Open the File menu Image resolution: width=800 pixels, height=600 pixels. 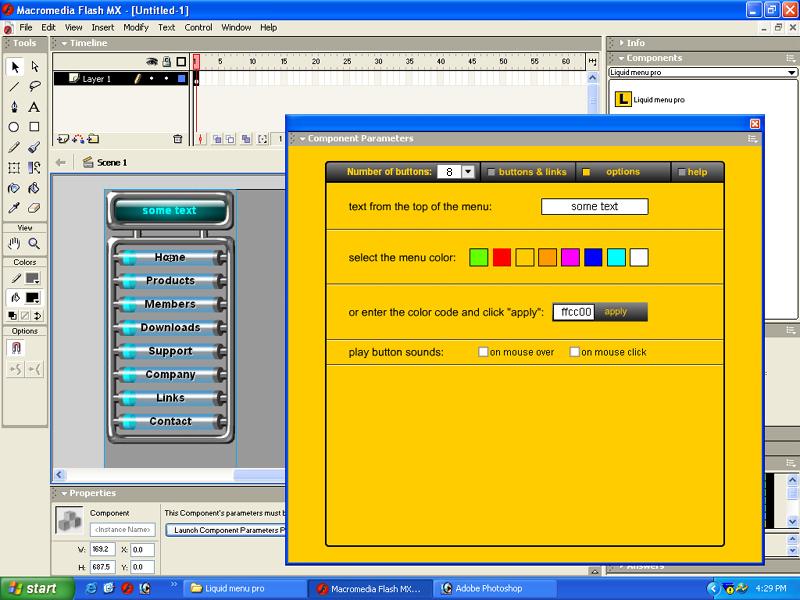pos(26,28)
